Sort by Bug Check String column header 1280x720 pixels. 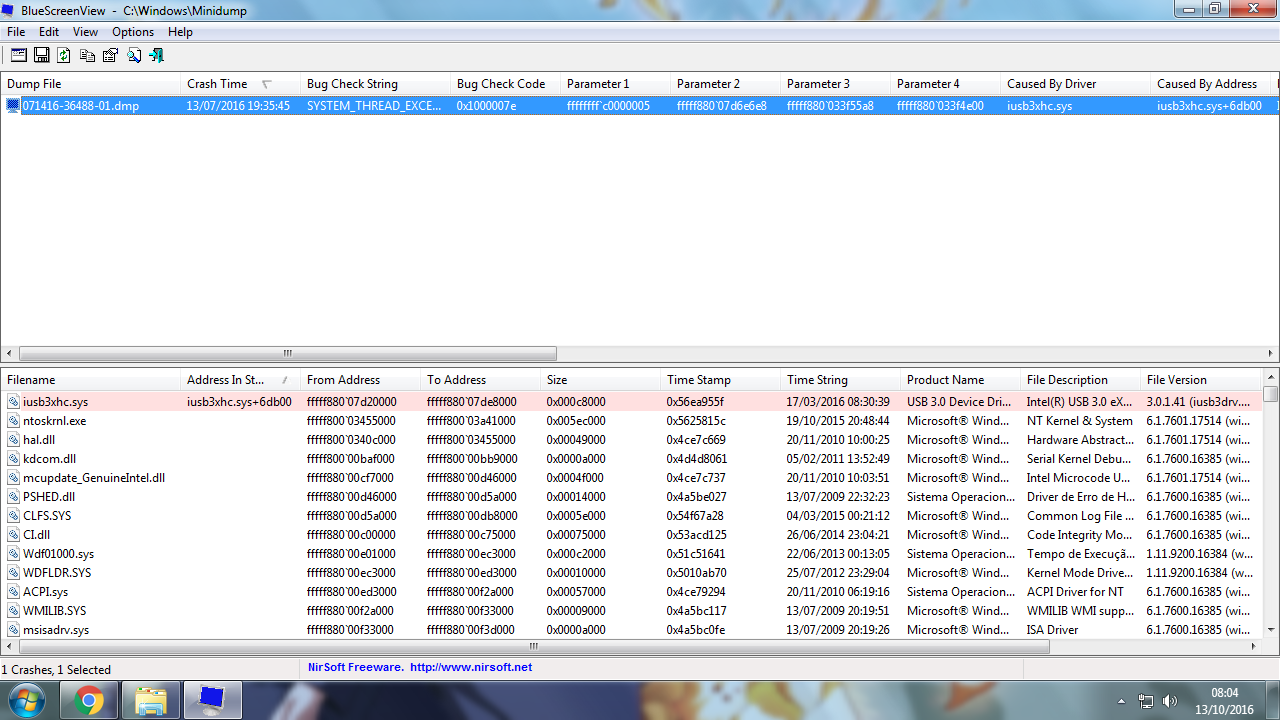click(376, 84)
